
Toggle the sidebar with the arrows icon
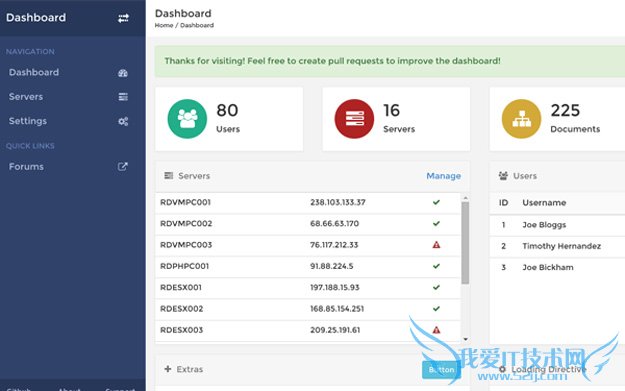123,18
